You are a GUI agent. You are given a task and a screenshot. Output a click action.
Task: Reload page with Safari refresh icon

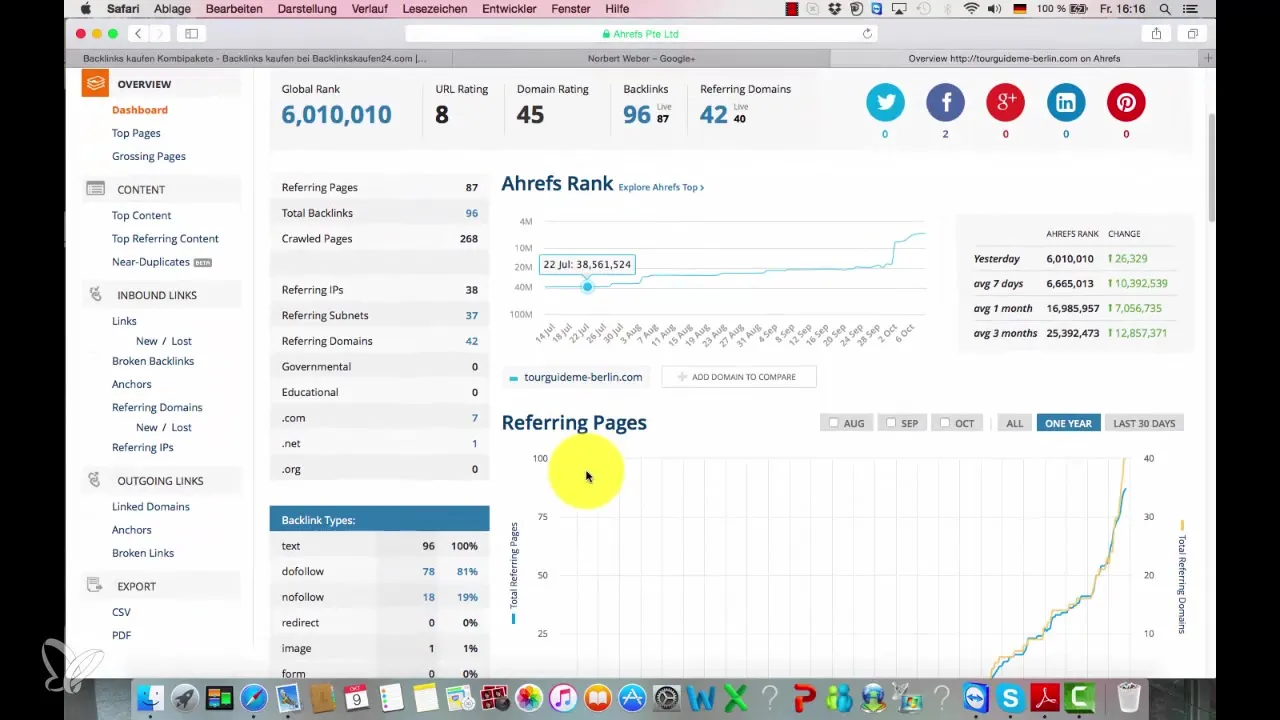pos(867,33)
